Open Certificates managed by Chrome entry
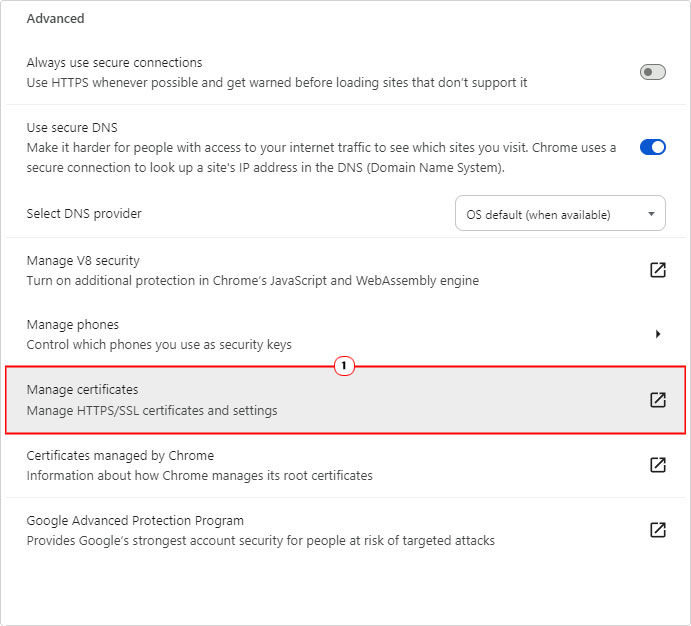The height and width of the screenshot is (626, 691). (346, 465)
